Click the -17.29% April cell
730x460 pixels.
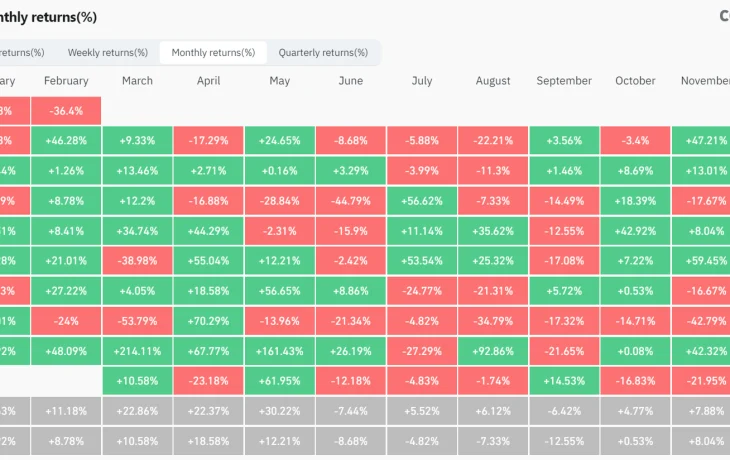[209, 141]
